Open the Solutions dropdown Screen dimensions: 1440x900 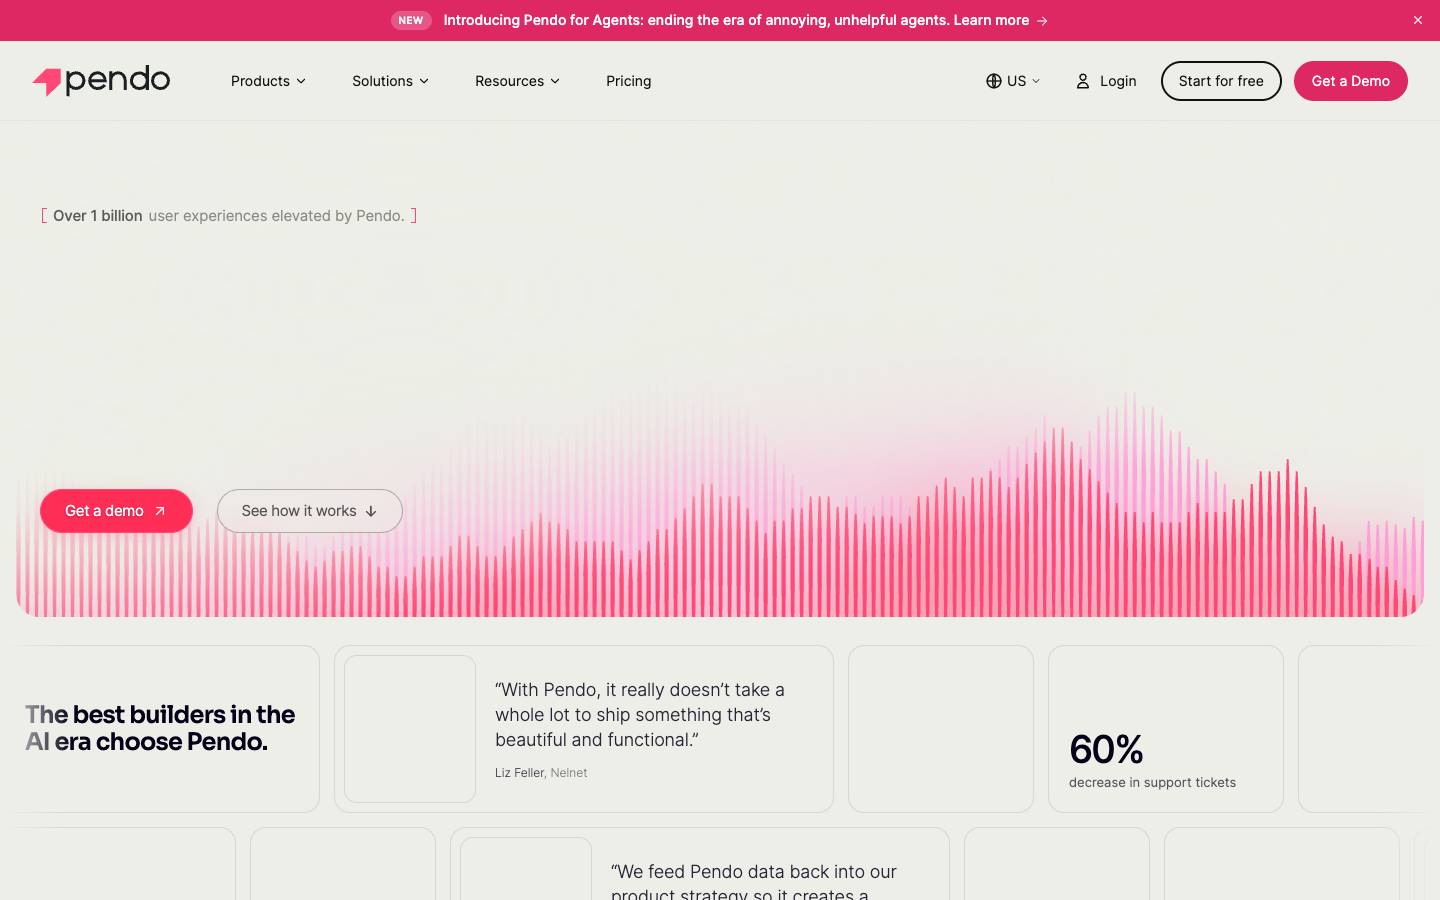coord(390,81)
